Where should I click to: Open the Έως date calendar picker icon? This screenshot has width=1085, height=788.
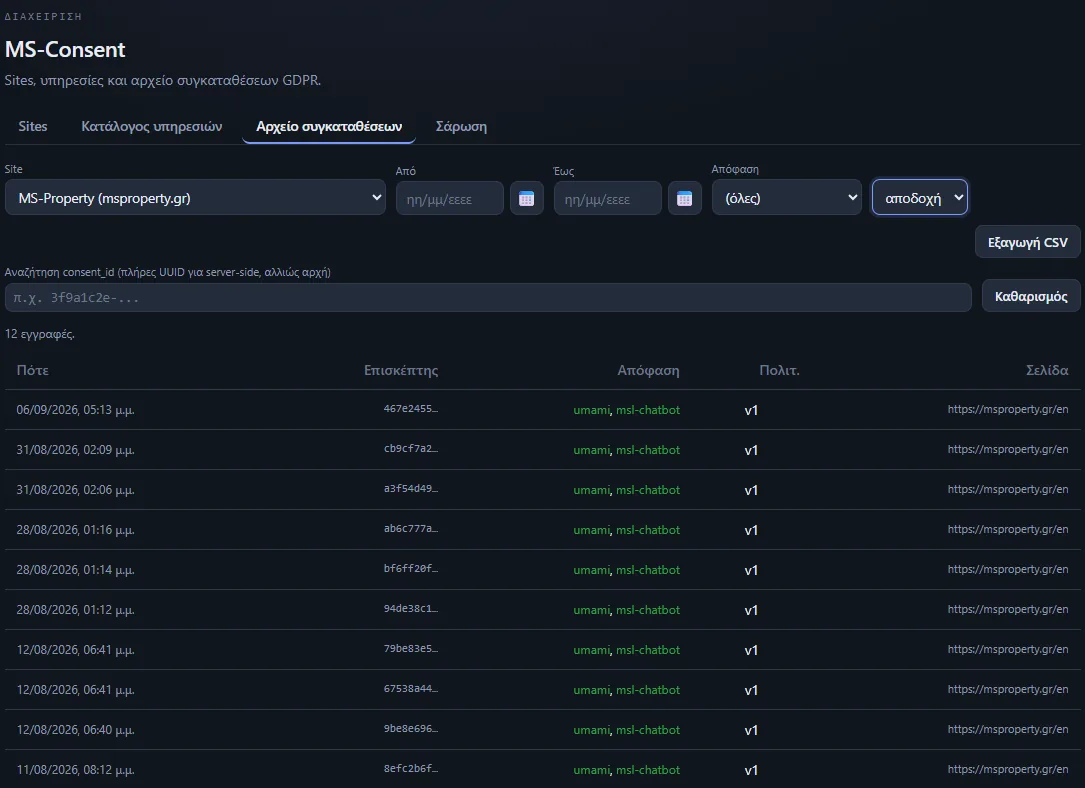tap(684, 199)
